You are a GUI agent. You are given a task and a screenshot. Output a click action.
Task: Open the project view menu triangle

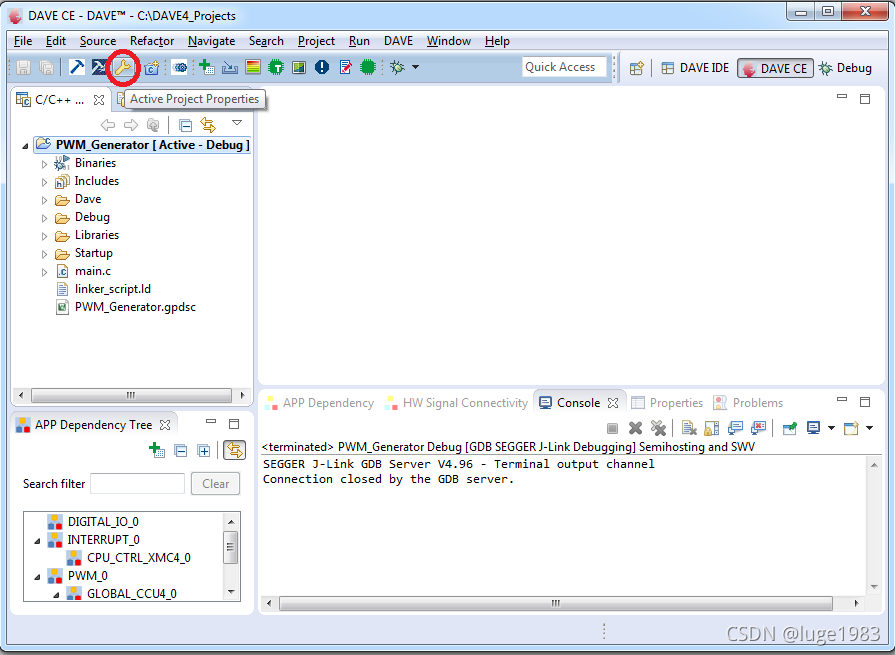(237, 123)
